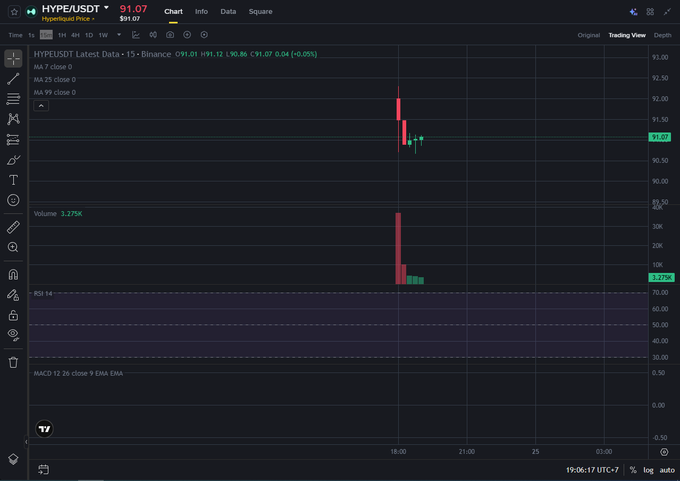This screenshot has width=680, height=481.
Task: Toggle magnet snap mode
Action: (x=13, y=275)
